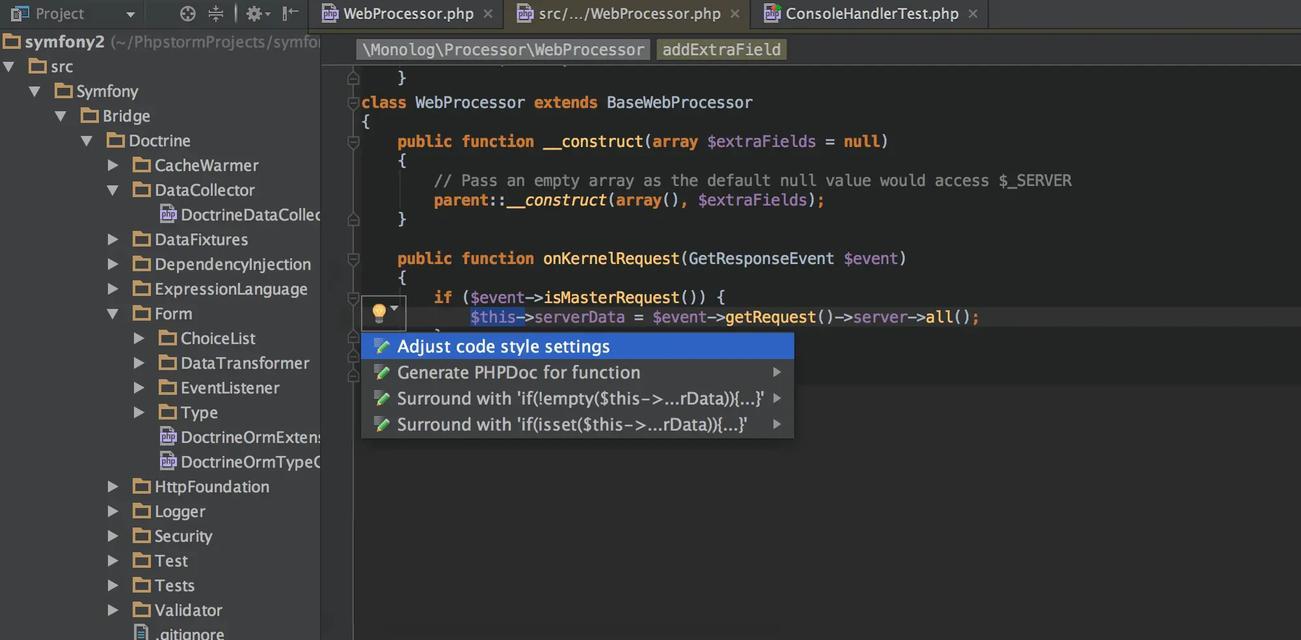
Task: Expand the Logger folder
Action: tap(113, 511)
